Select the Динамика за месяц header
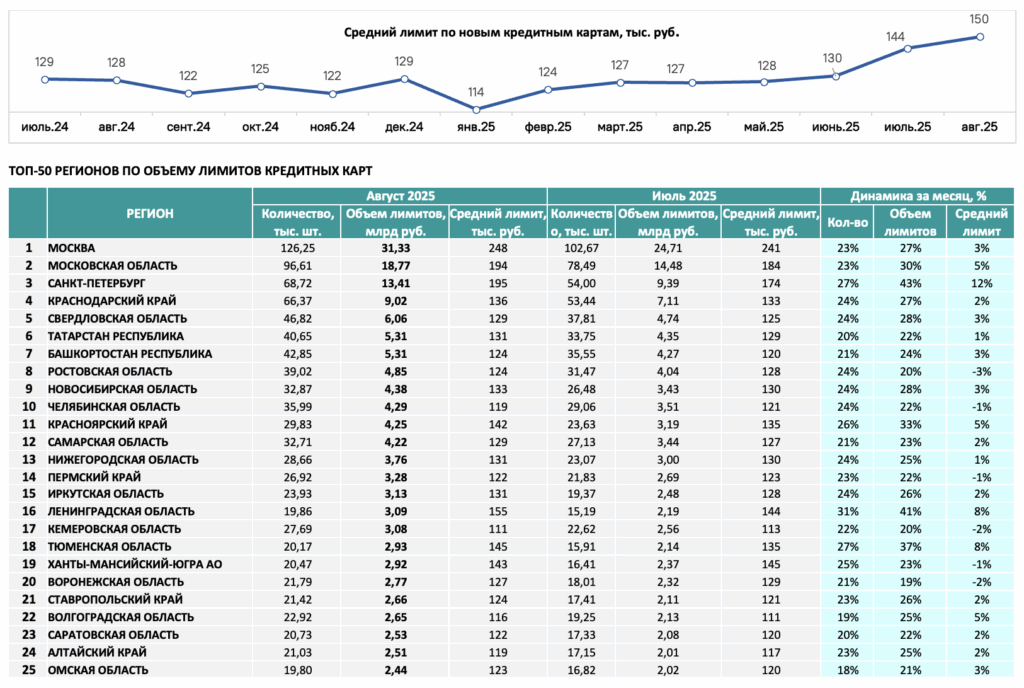This screenshot has width=1024, height=688. [918, 196]
